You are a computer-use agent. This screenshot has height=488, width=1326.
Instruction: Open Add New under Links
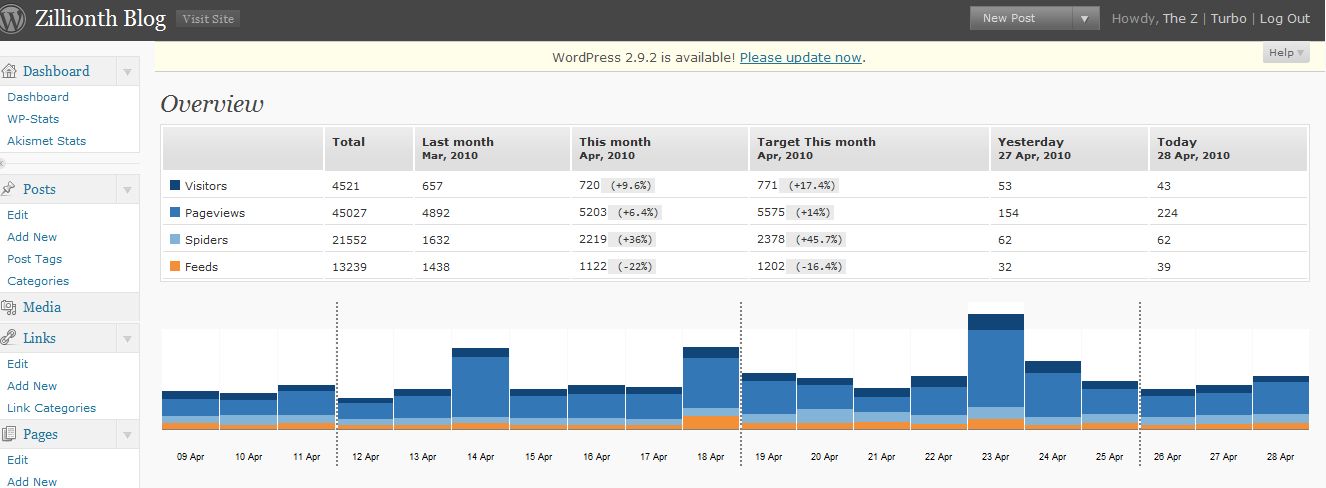pyautogui.click(x=32, y=386)
